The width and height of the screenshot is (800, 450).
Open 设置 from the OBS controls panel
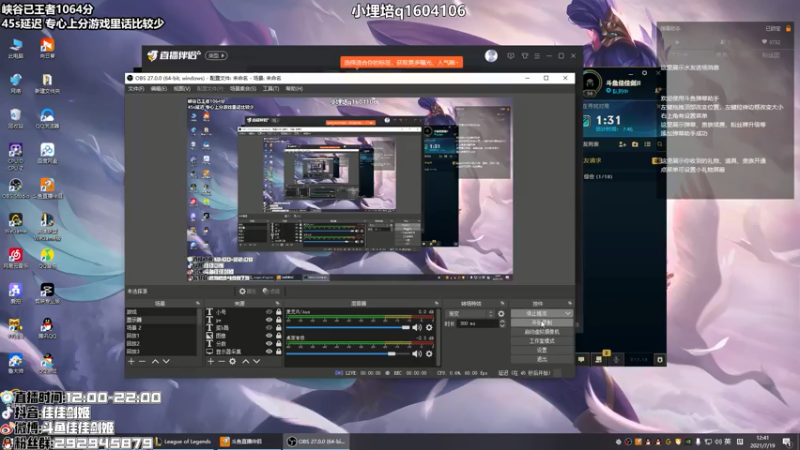click(541, 350)
